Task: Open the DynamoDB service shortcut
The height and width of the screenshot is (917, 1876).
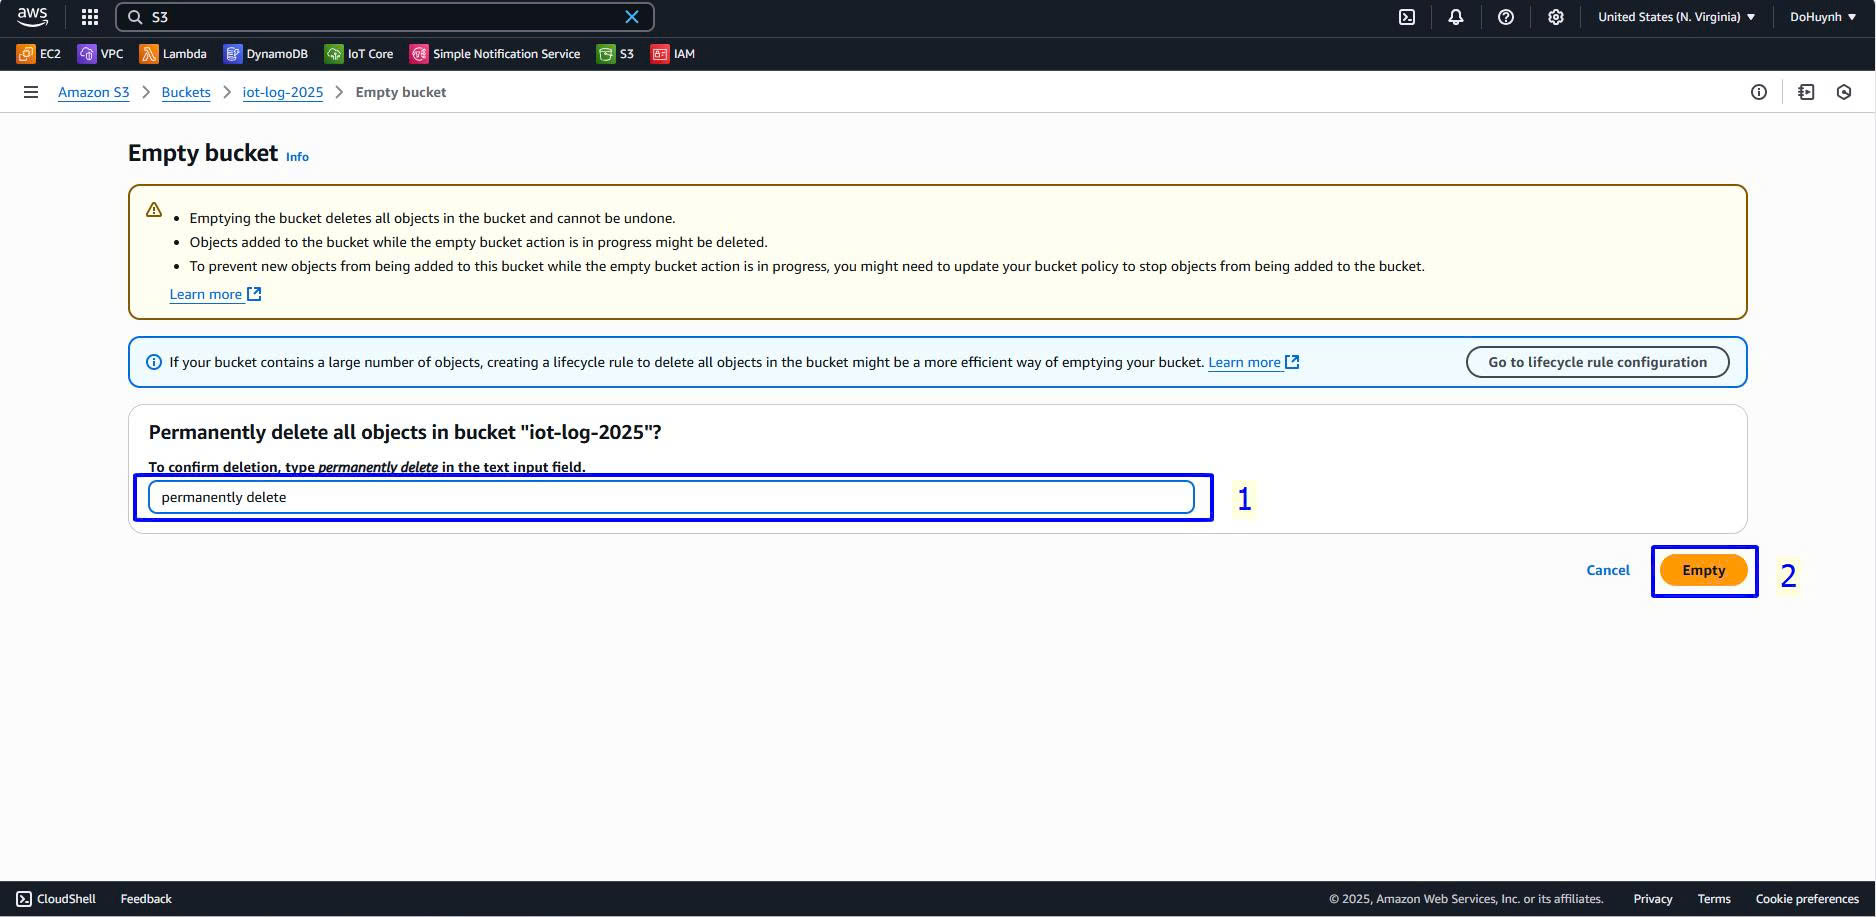Action: [x=266, y=54]
